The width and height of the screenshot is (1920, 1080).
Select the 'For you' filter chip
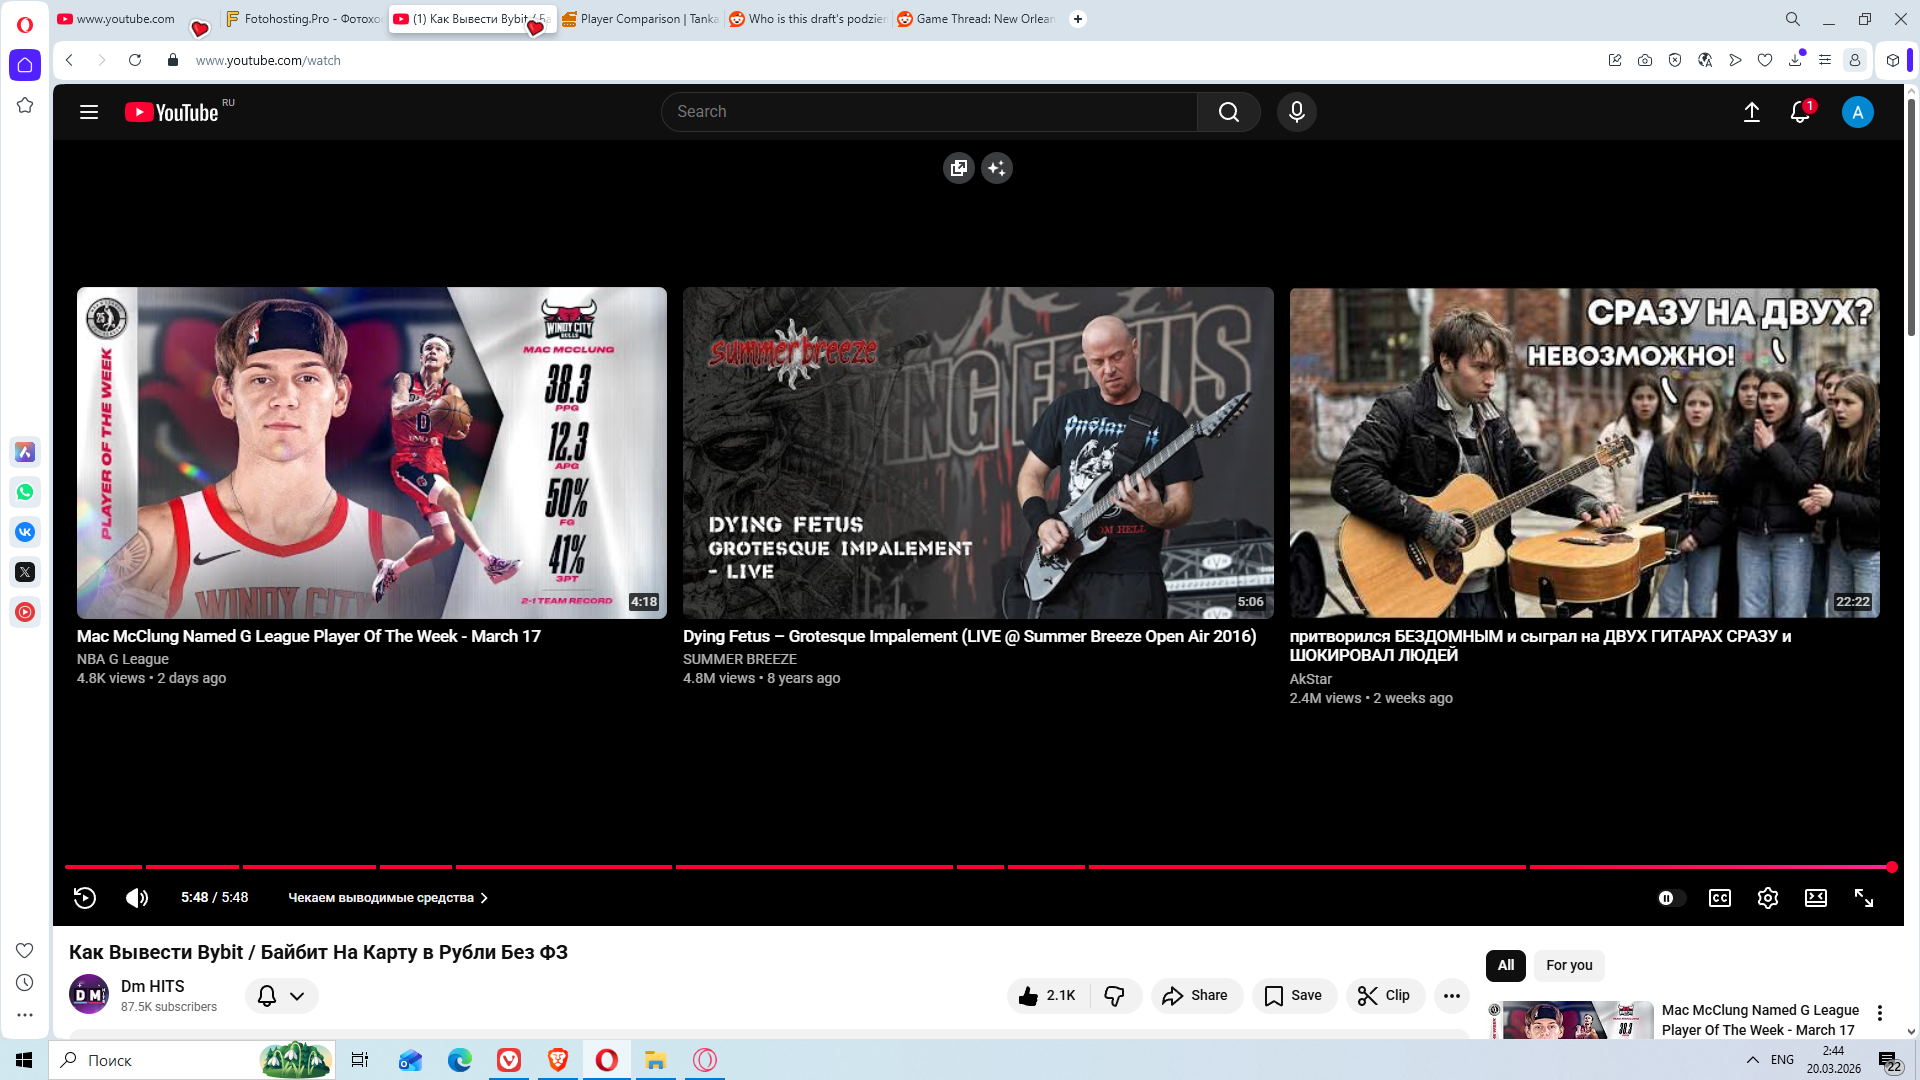[1568, 965]
